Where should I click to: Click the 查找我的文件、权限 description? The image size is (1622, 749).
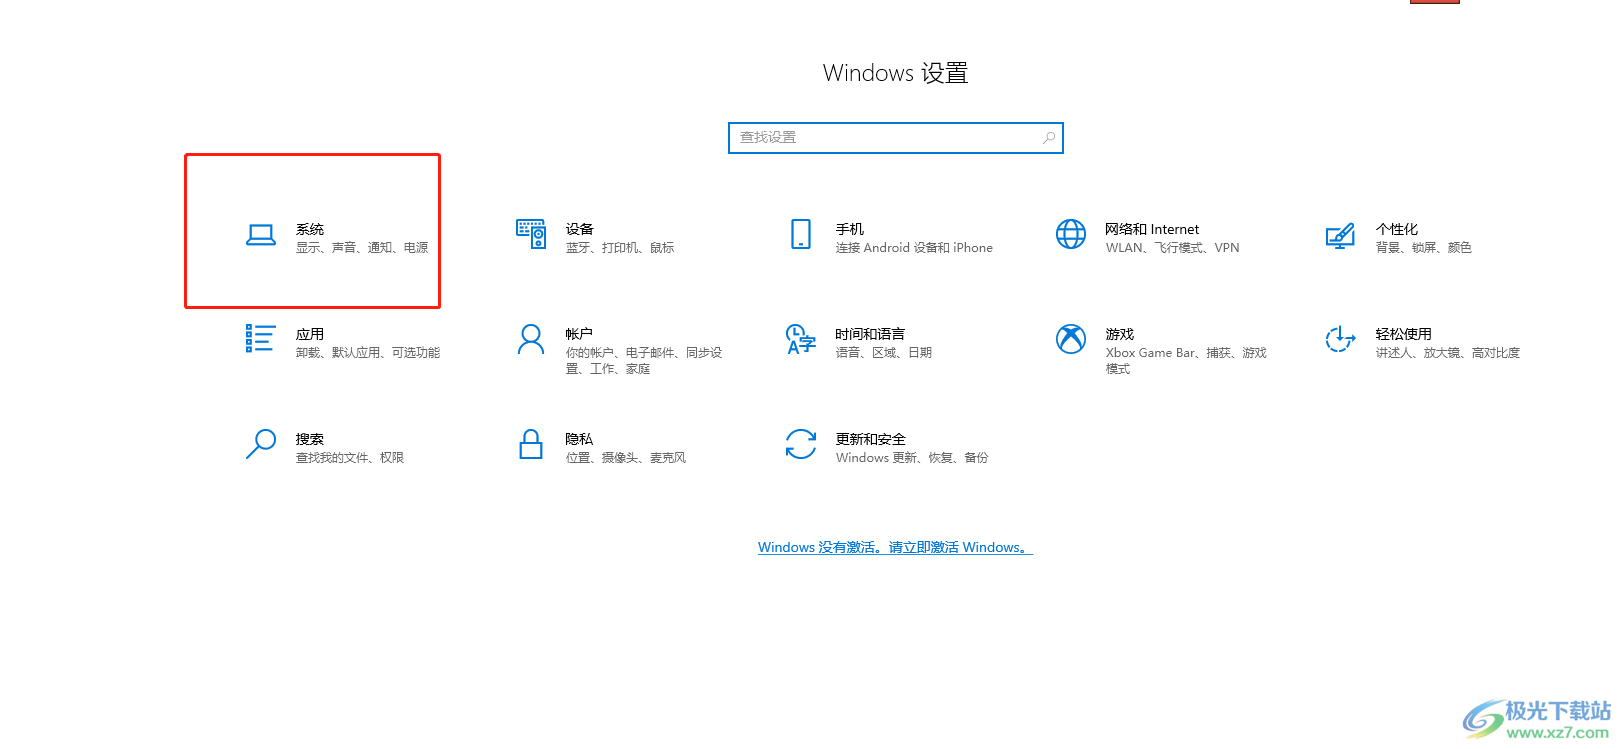pyautogui.click(x=350, y=458)
